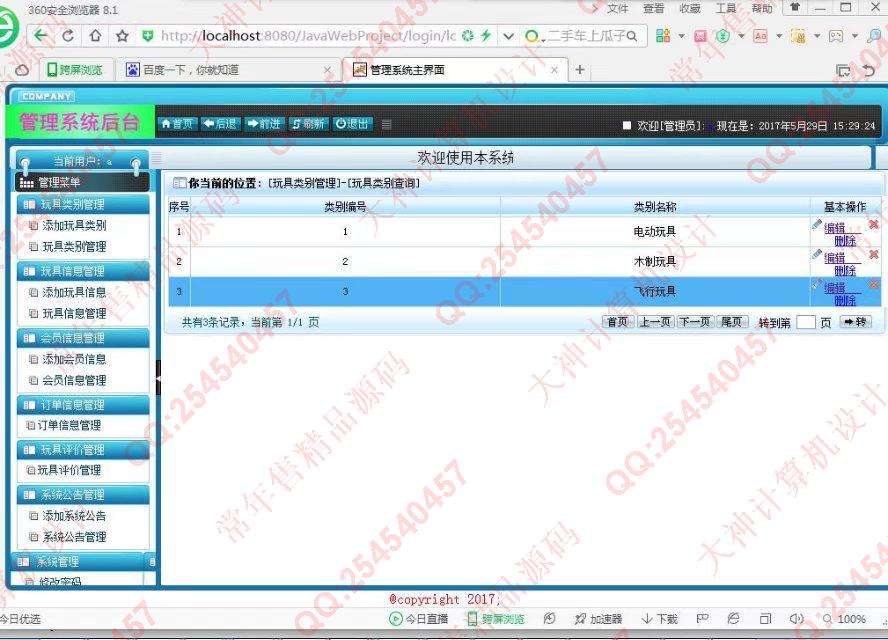The image size is (888, 640).
Task: Select 飞行玩具 table cell
Action: click(x=655, y=292)
